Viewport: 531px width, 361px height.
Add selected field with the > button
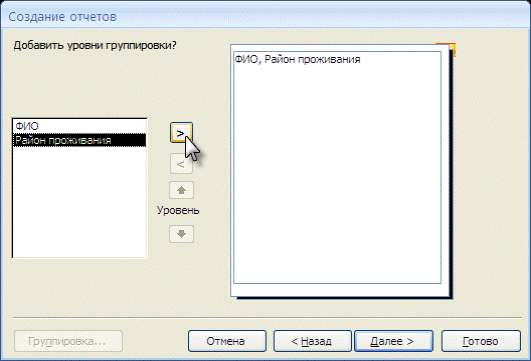181,132
